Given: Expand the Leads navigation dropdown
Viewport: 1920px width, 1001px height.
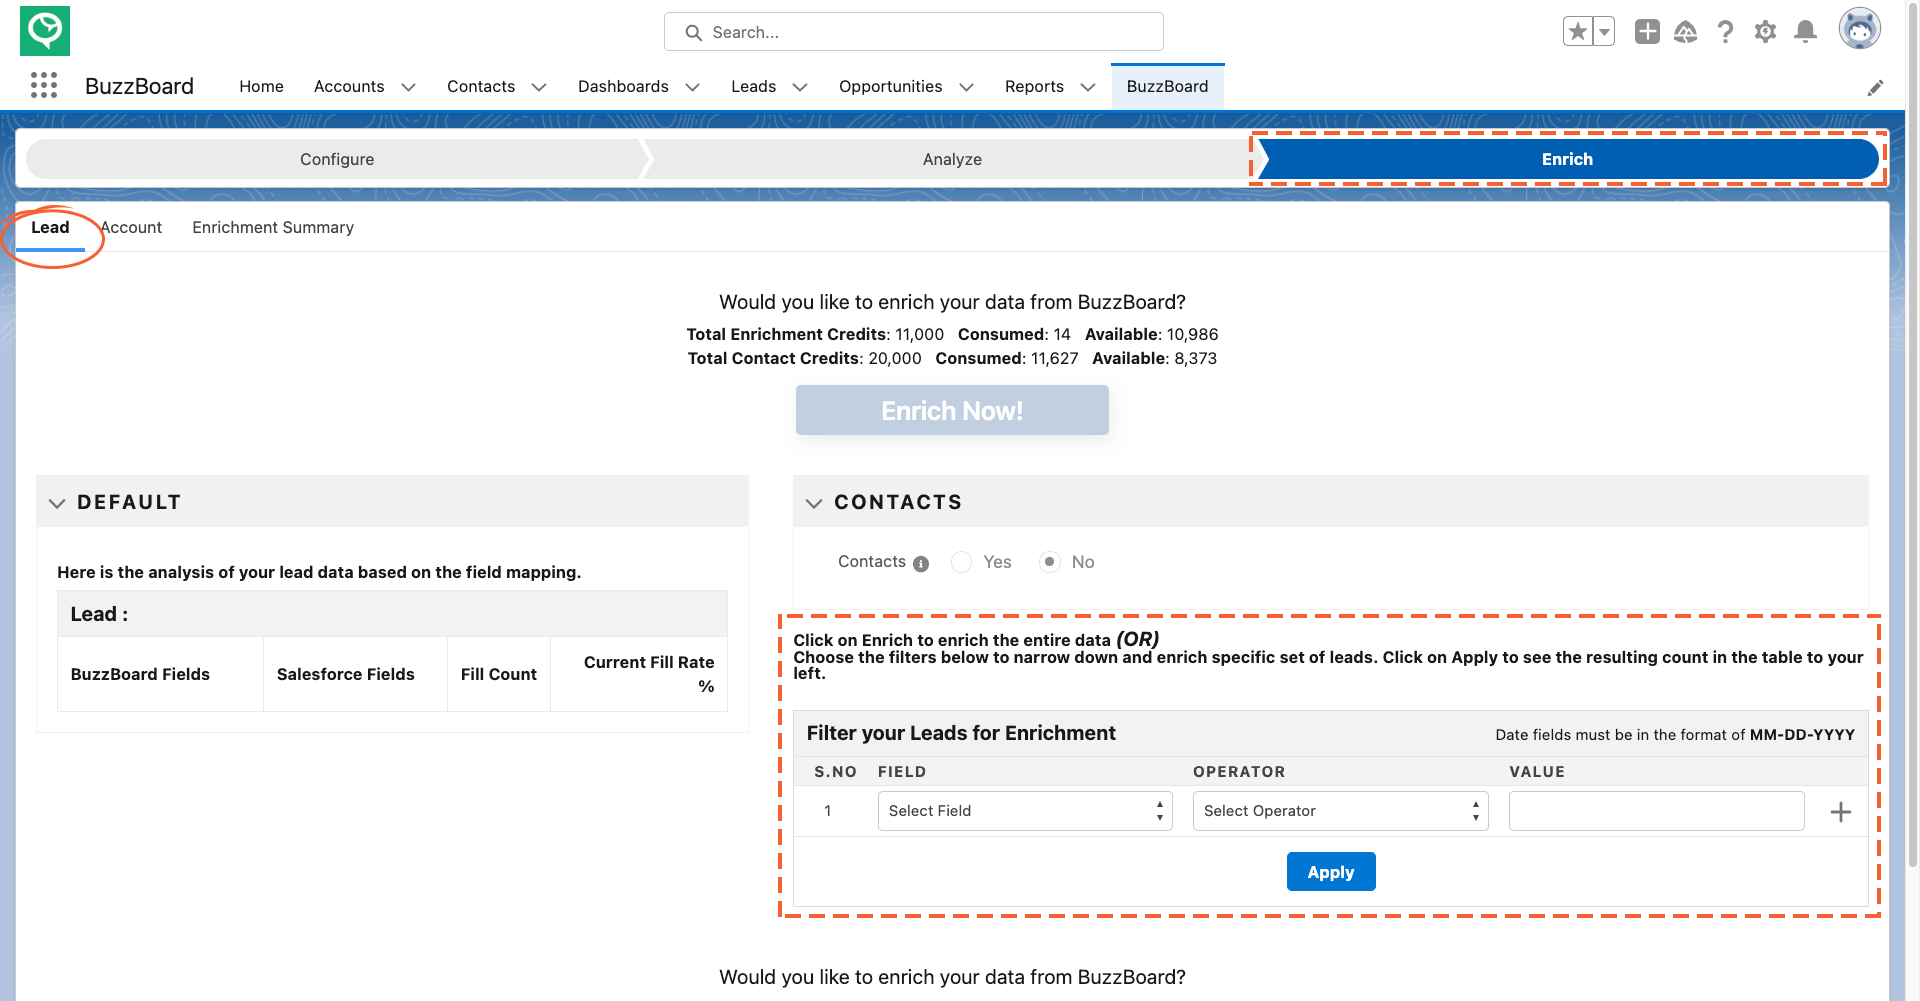Looking at the screenshot, I should 800,87.
